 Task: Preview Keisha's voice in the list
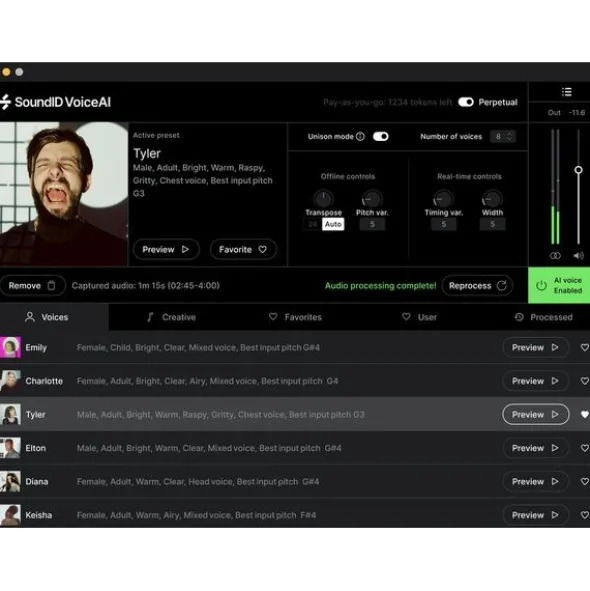click(x=535, y=515)
